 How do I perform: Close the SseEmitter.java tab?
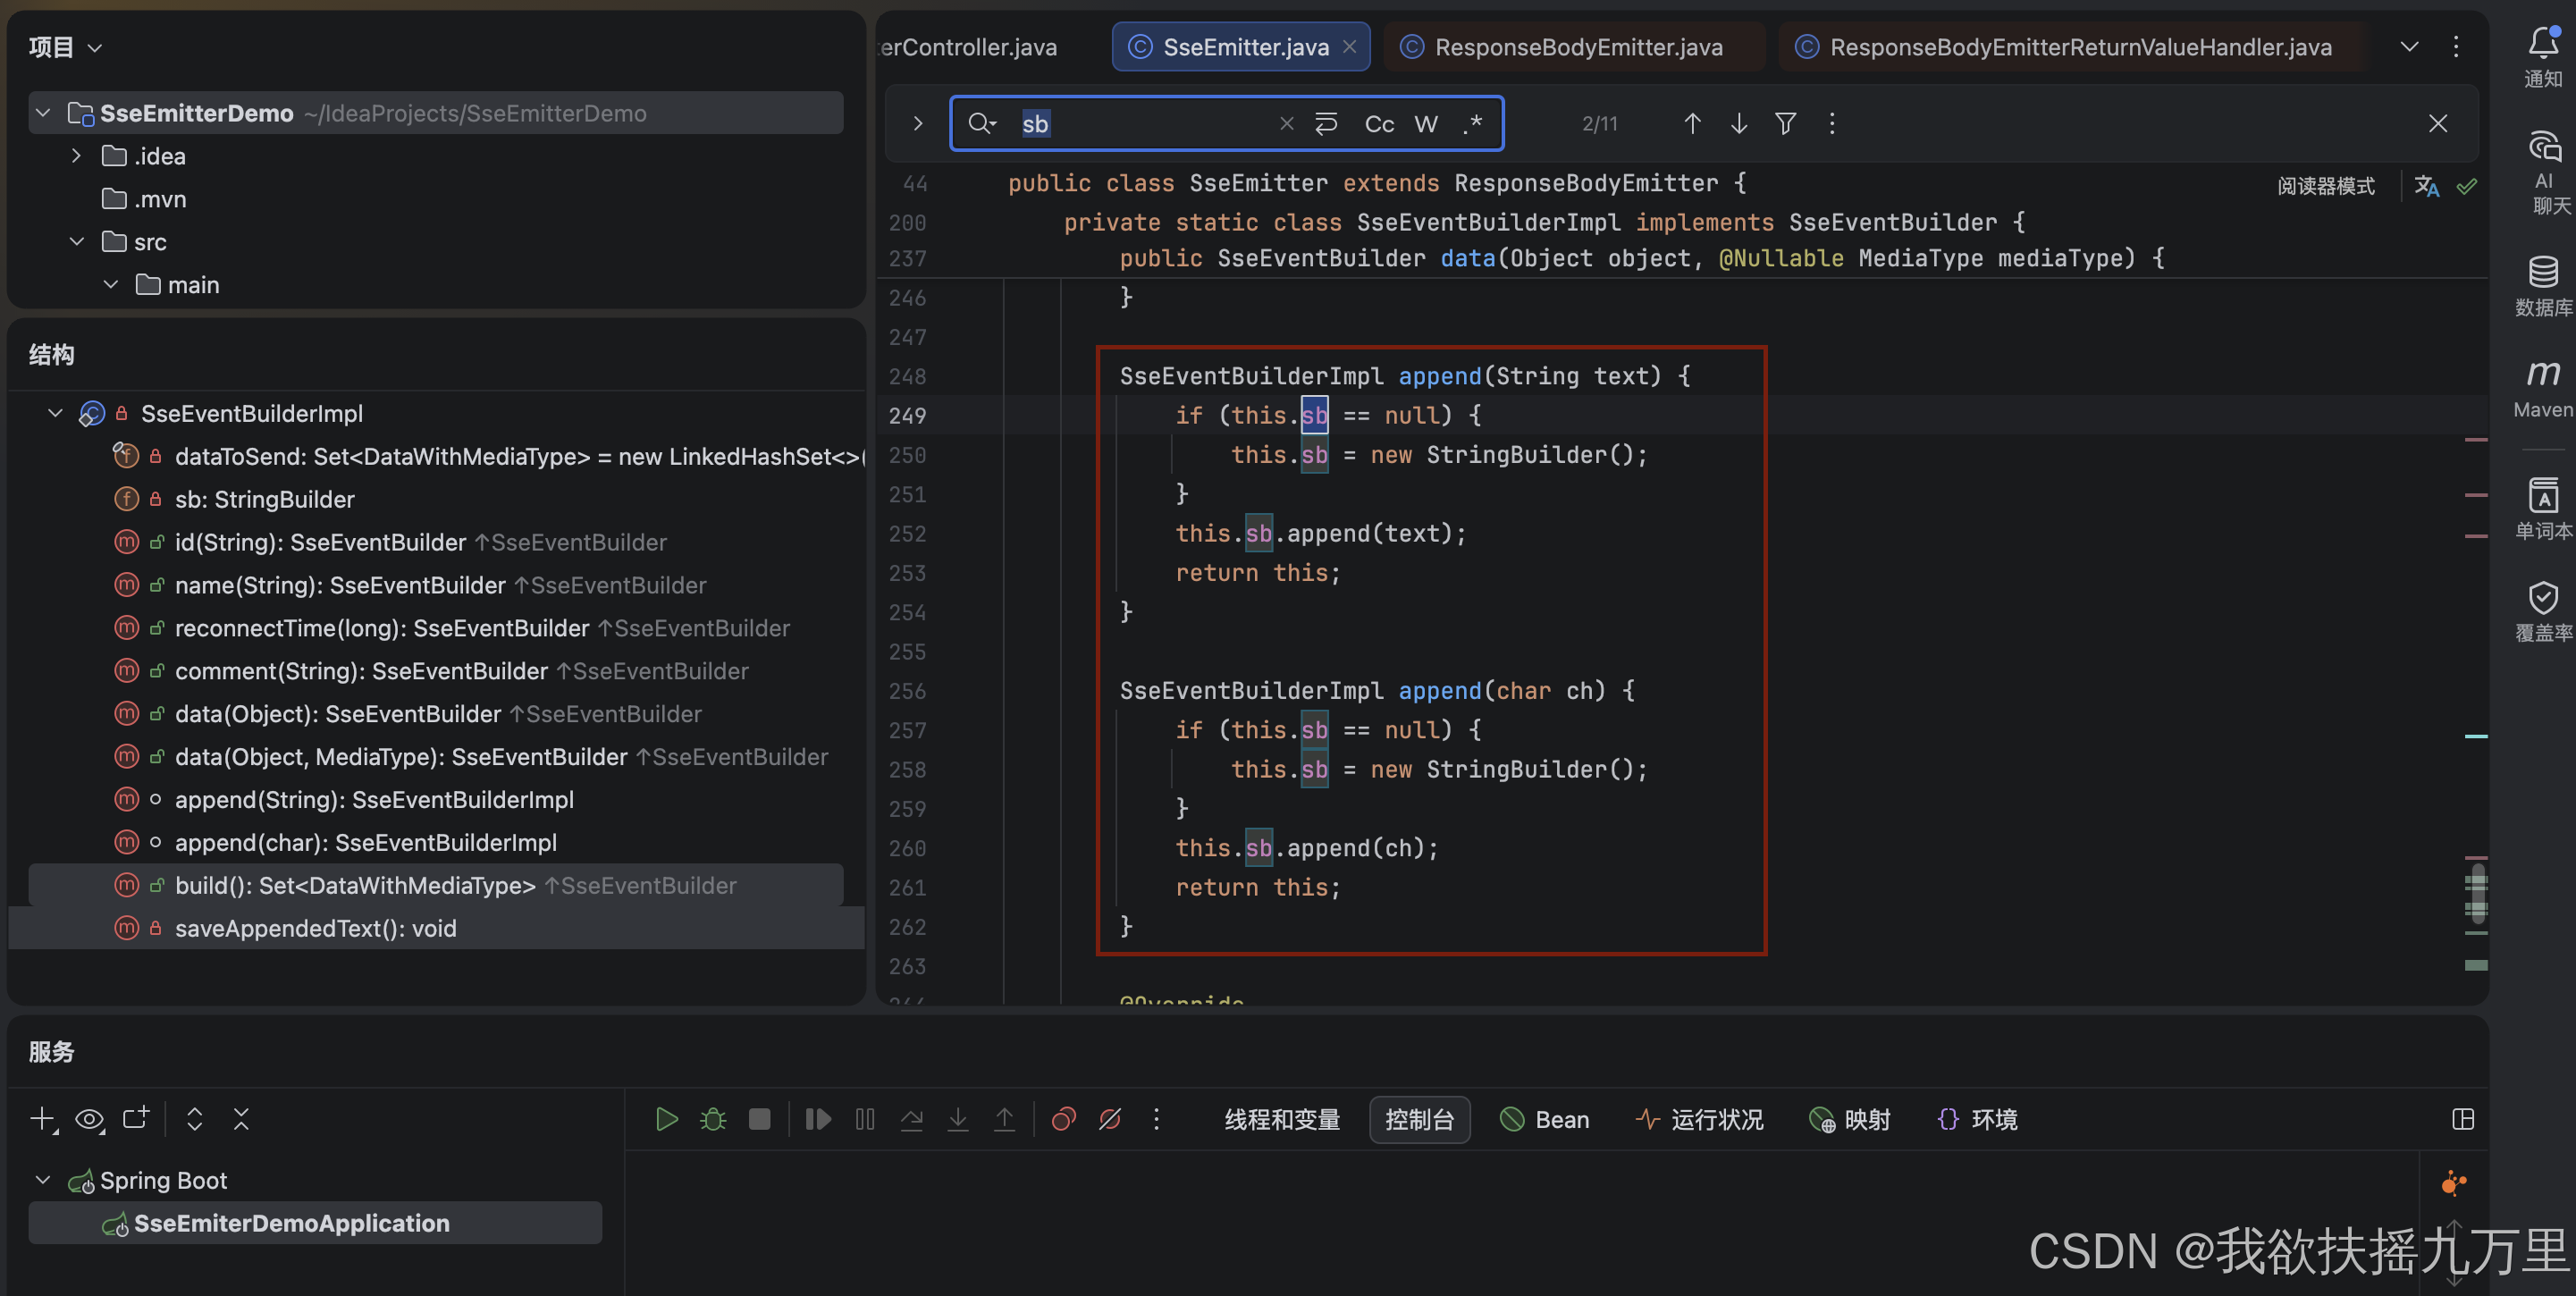(1350, 47)
